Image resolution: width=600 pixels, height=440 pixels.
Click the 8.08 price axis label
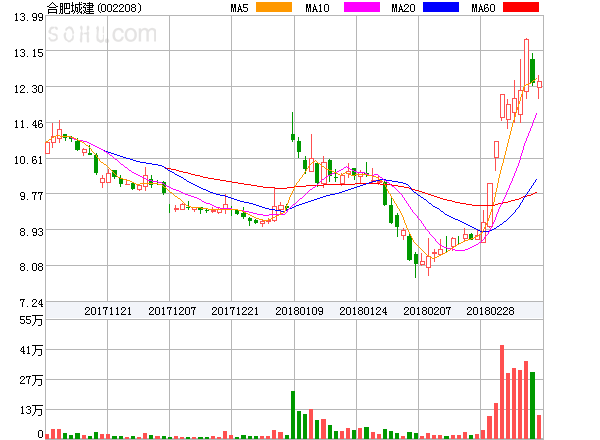click(31, 267)
